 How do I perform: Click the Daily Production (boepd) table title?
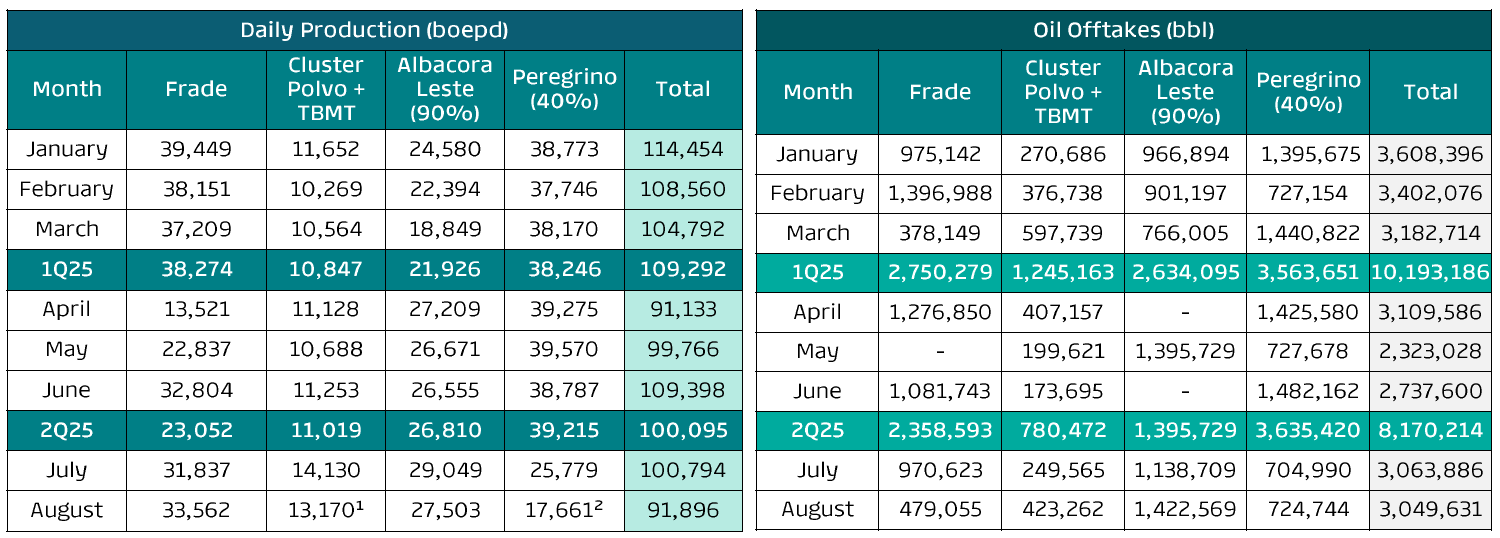374,29
